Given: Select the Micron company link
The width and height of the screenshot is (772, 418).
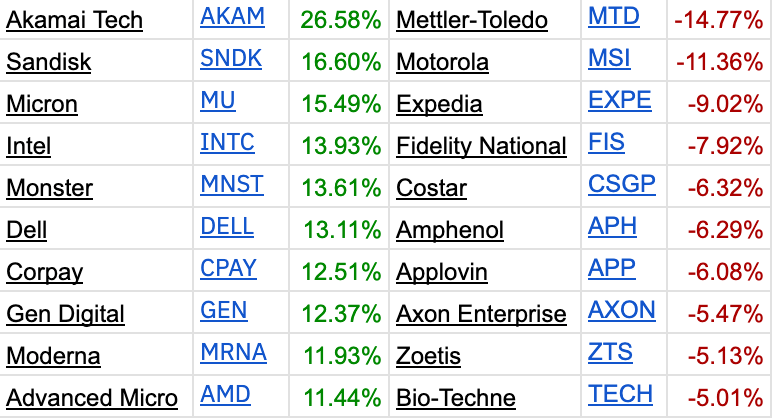Looking at the screenshot, I should tap(42, 104).
